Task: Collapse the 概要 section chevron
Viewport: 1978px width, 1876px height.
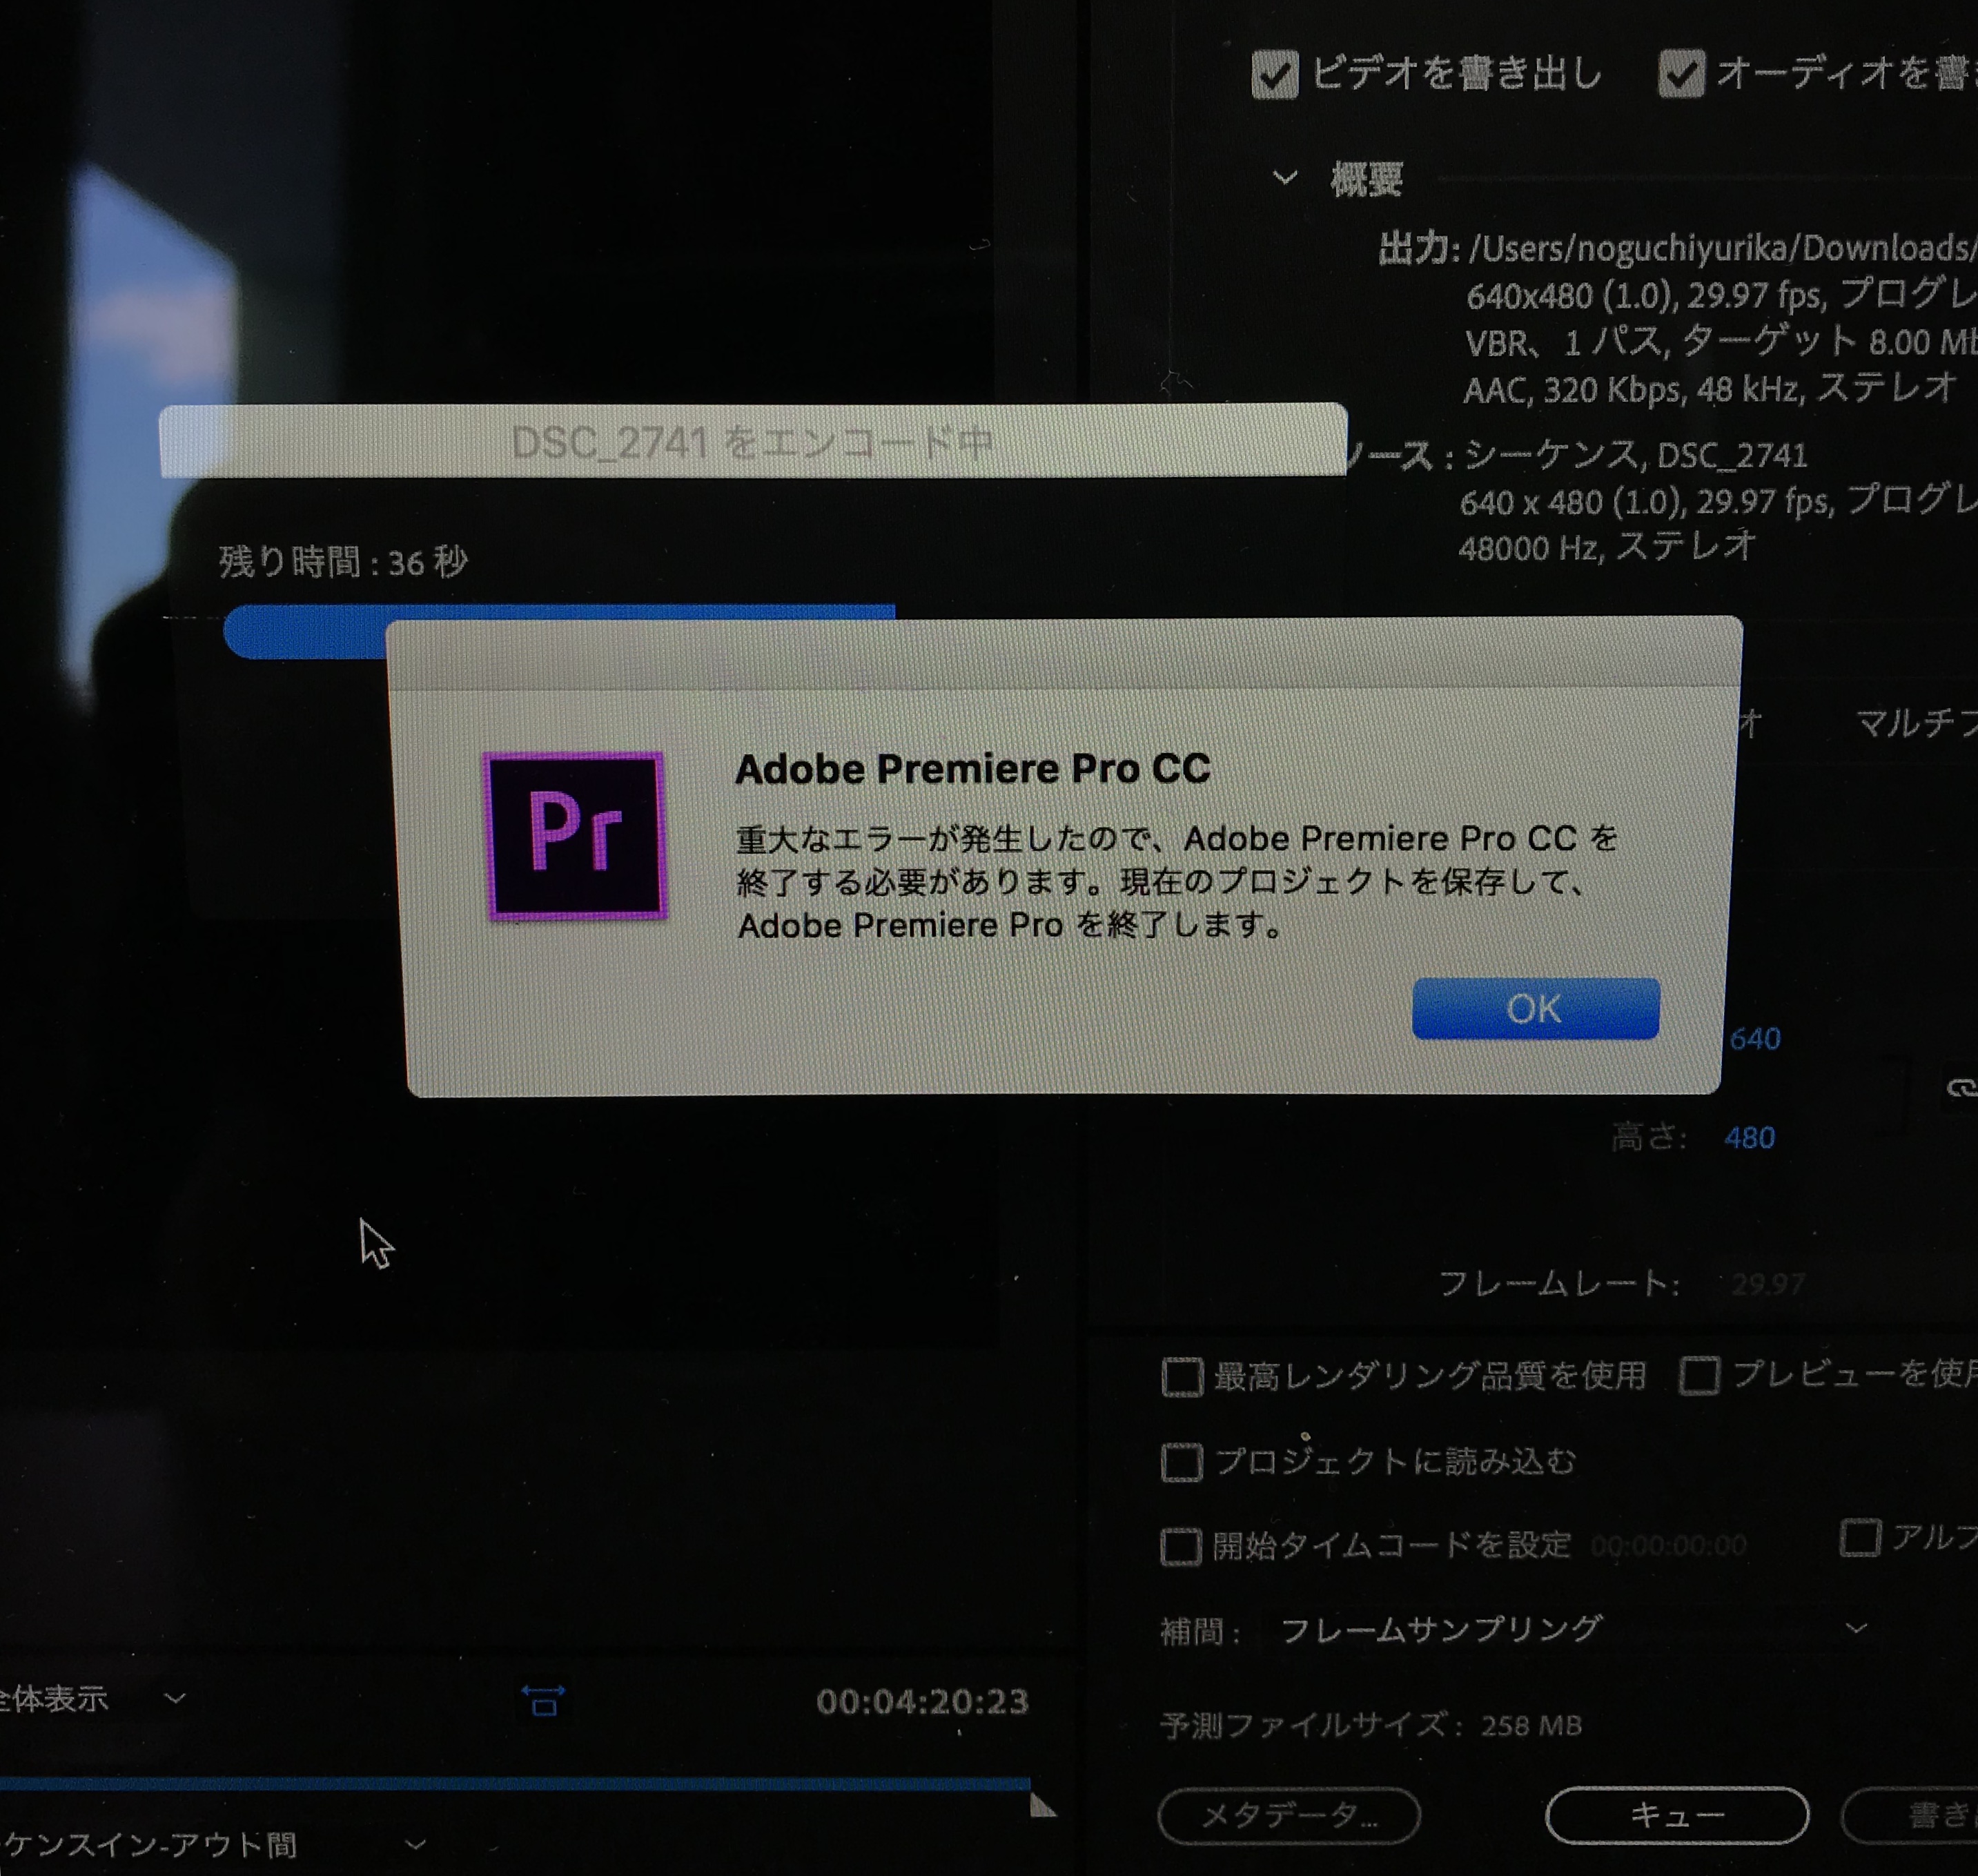Action: click(x=1285, y=178)
